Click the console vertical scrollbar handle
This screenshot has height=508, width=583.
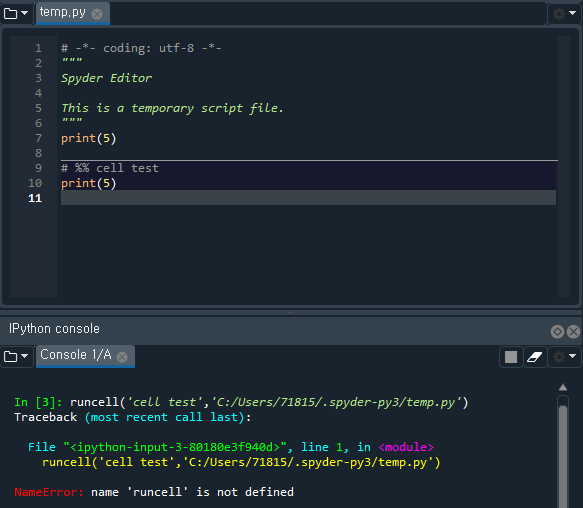[563, 457]
